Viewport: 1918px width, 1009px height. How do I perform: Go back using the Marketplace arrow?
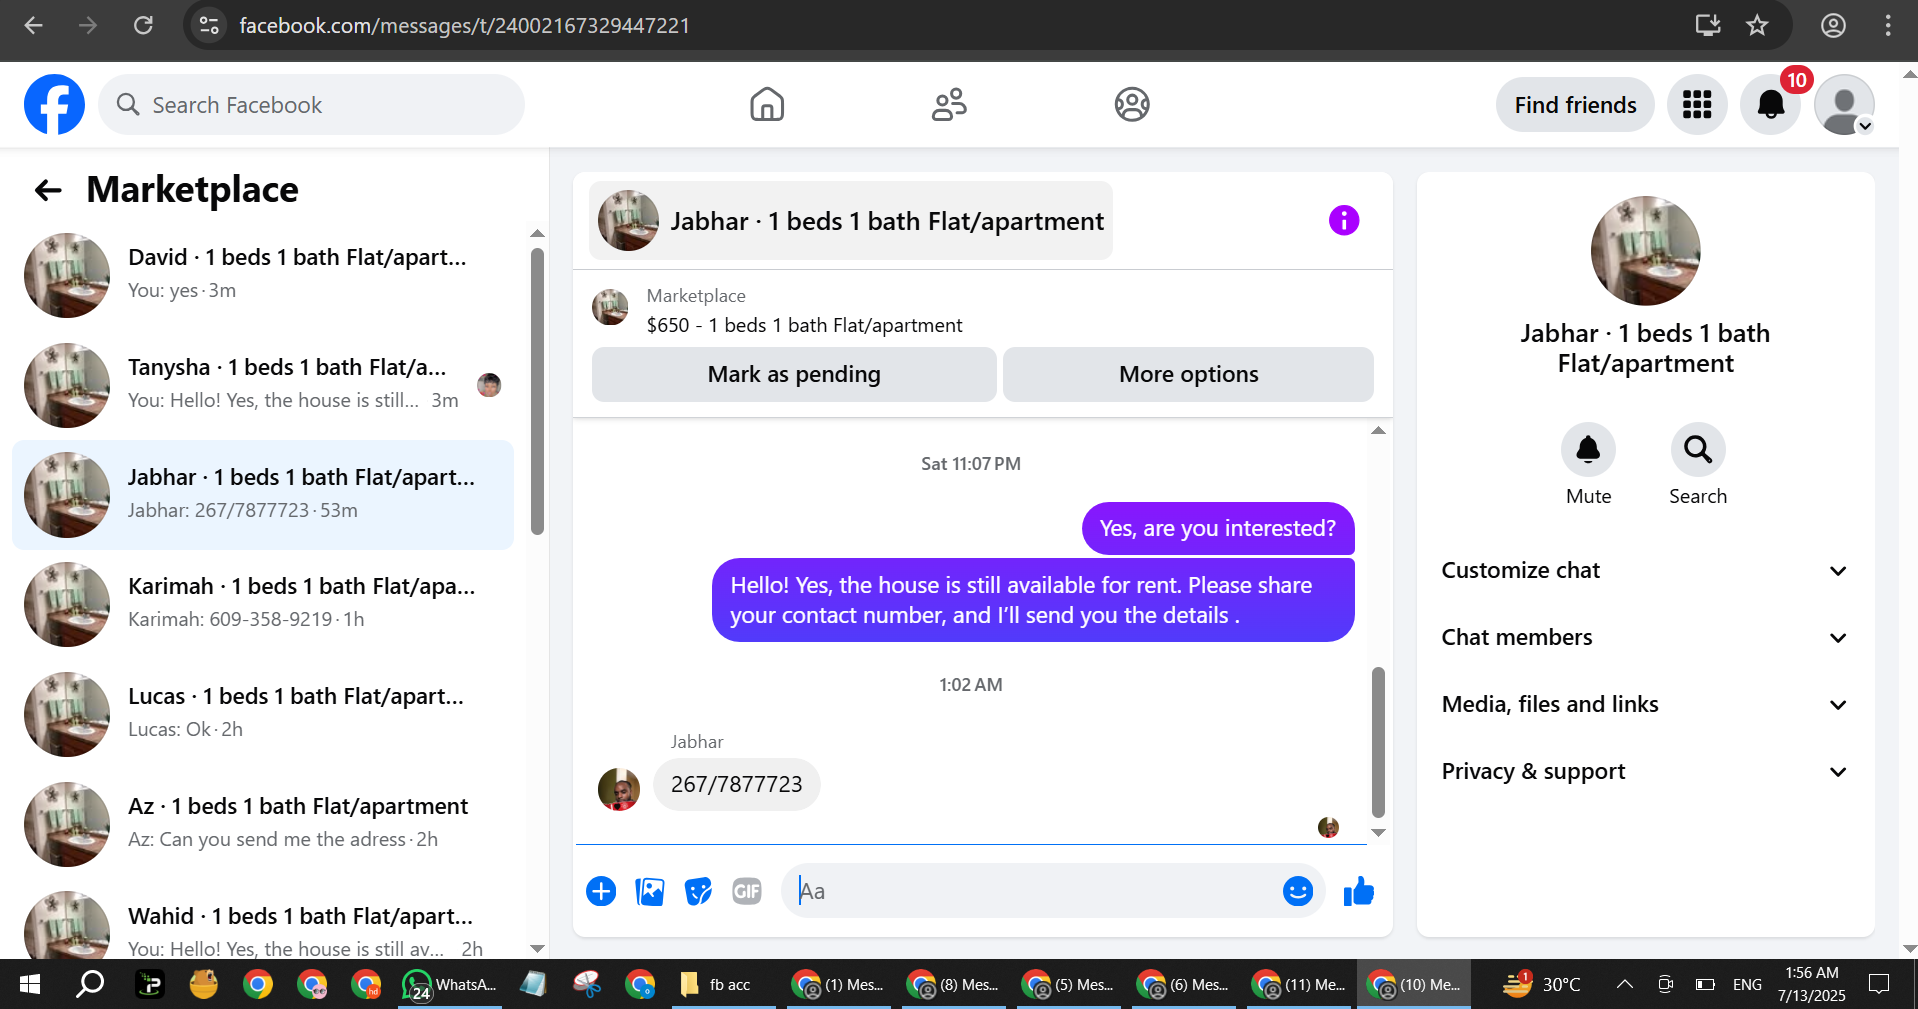48,190
